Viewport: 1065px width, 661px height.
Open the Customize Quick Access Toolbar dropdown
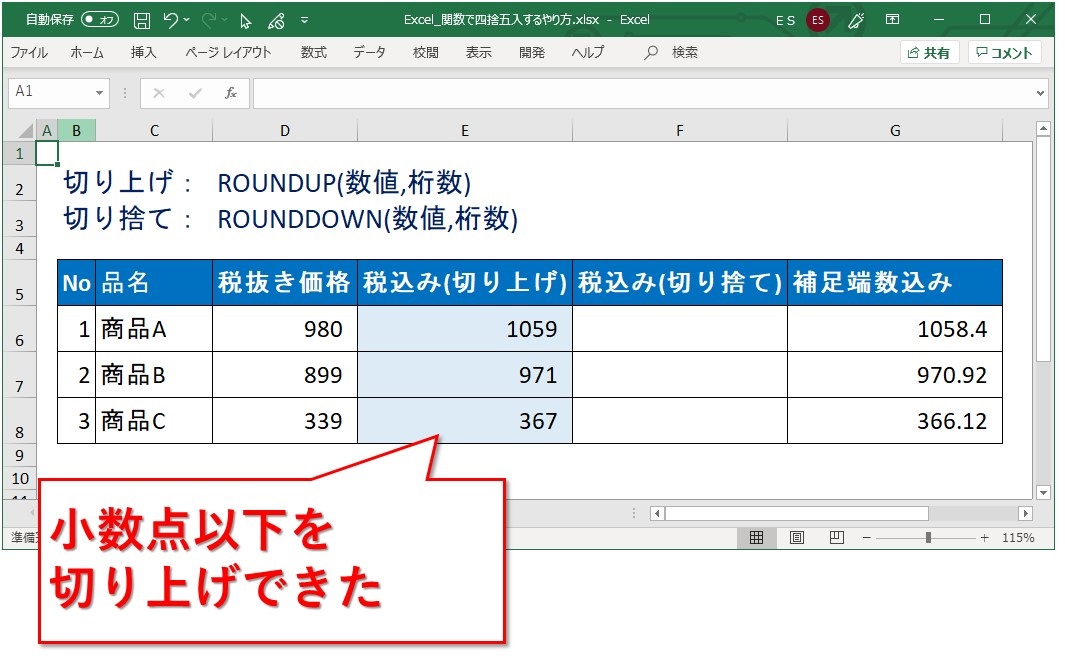click(304, 20)
